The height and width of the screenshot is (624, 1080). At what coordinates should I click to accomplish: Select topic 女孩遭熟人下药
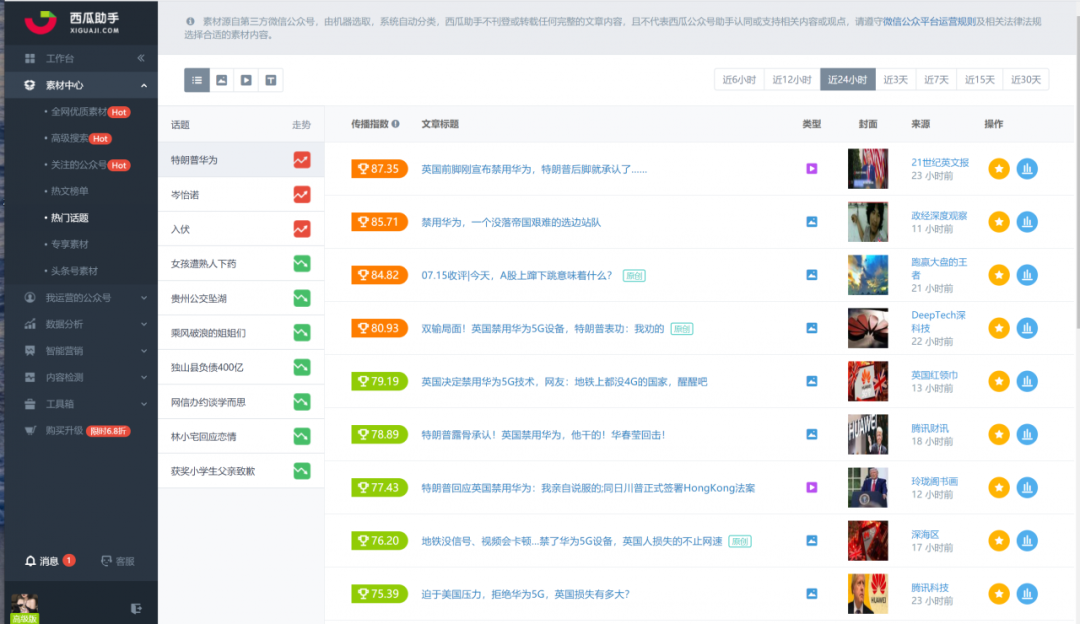(204, 264)
